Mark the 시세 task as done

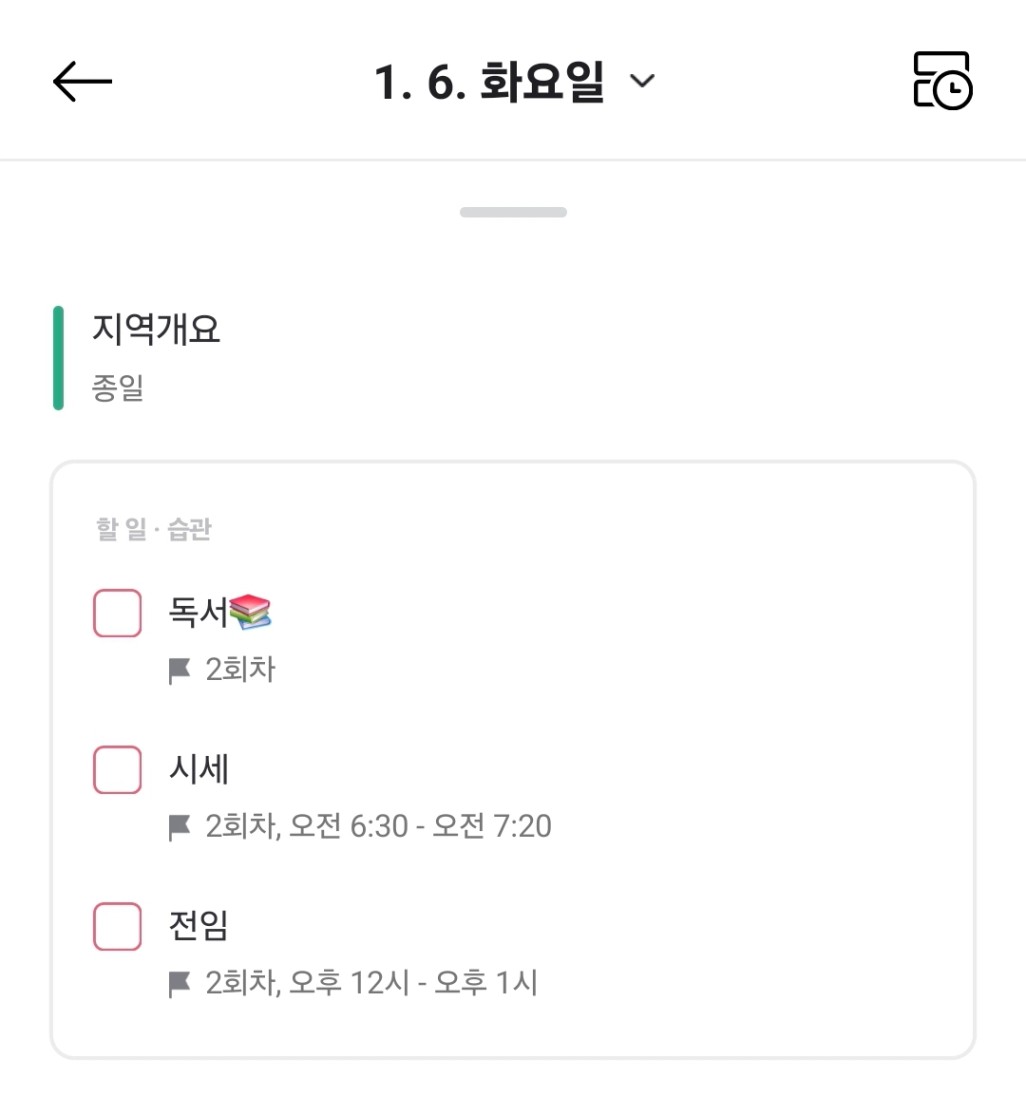117,770
